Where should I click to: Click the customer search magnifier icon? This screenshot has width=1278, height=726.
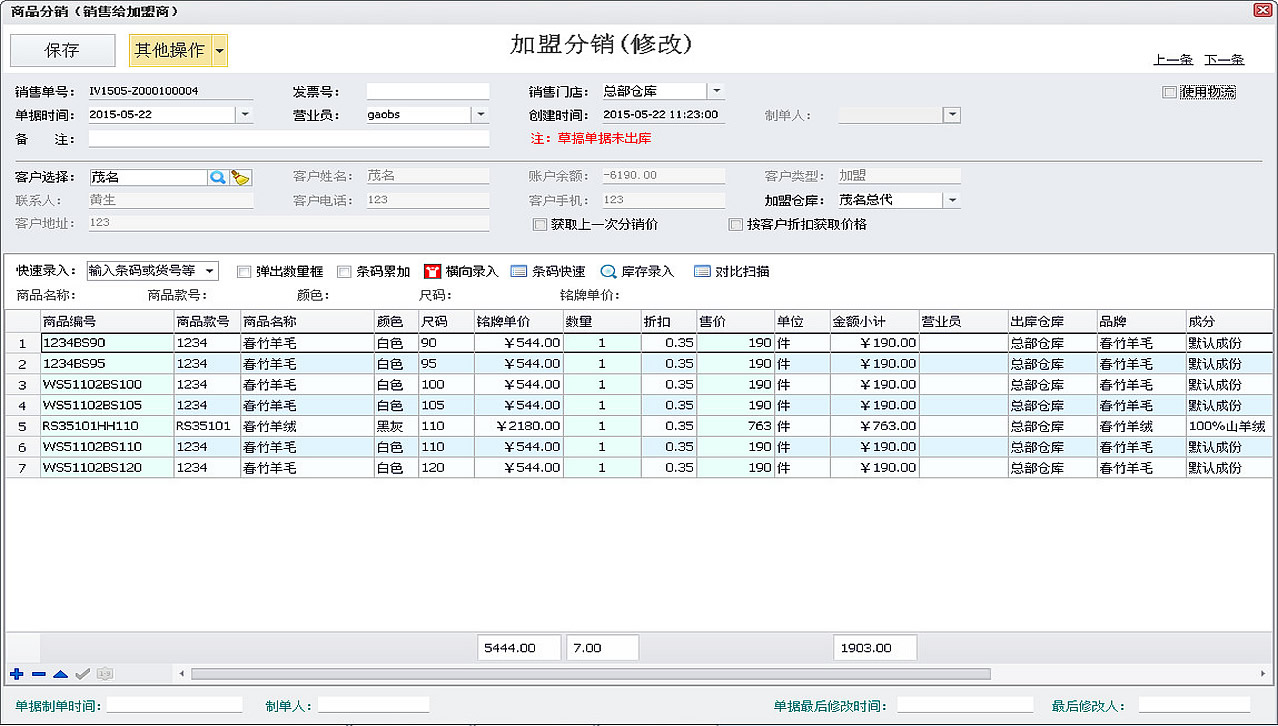[217, 177]
